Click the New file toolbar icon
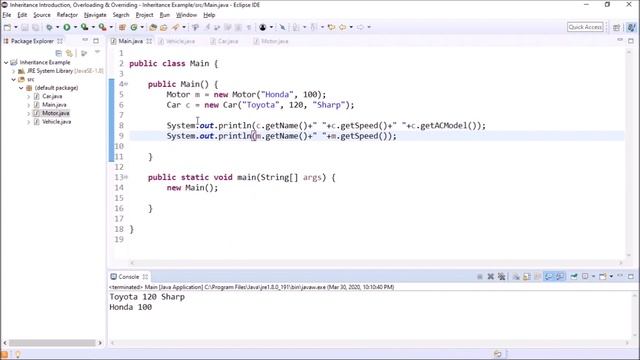The image size is (640, 360). (x=7, y=27)
